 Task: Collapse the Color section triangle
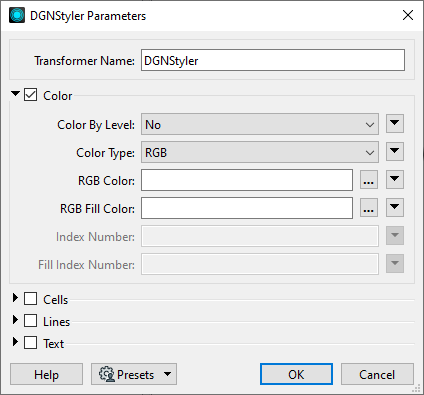coord(15,94)
